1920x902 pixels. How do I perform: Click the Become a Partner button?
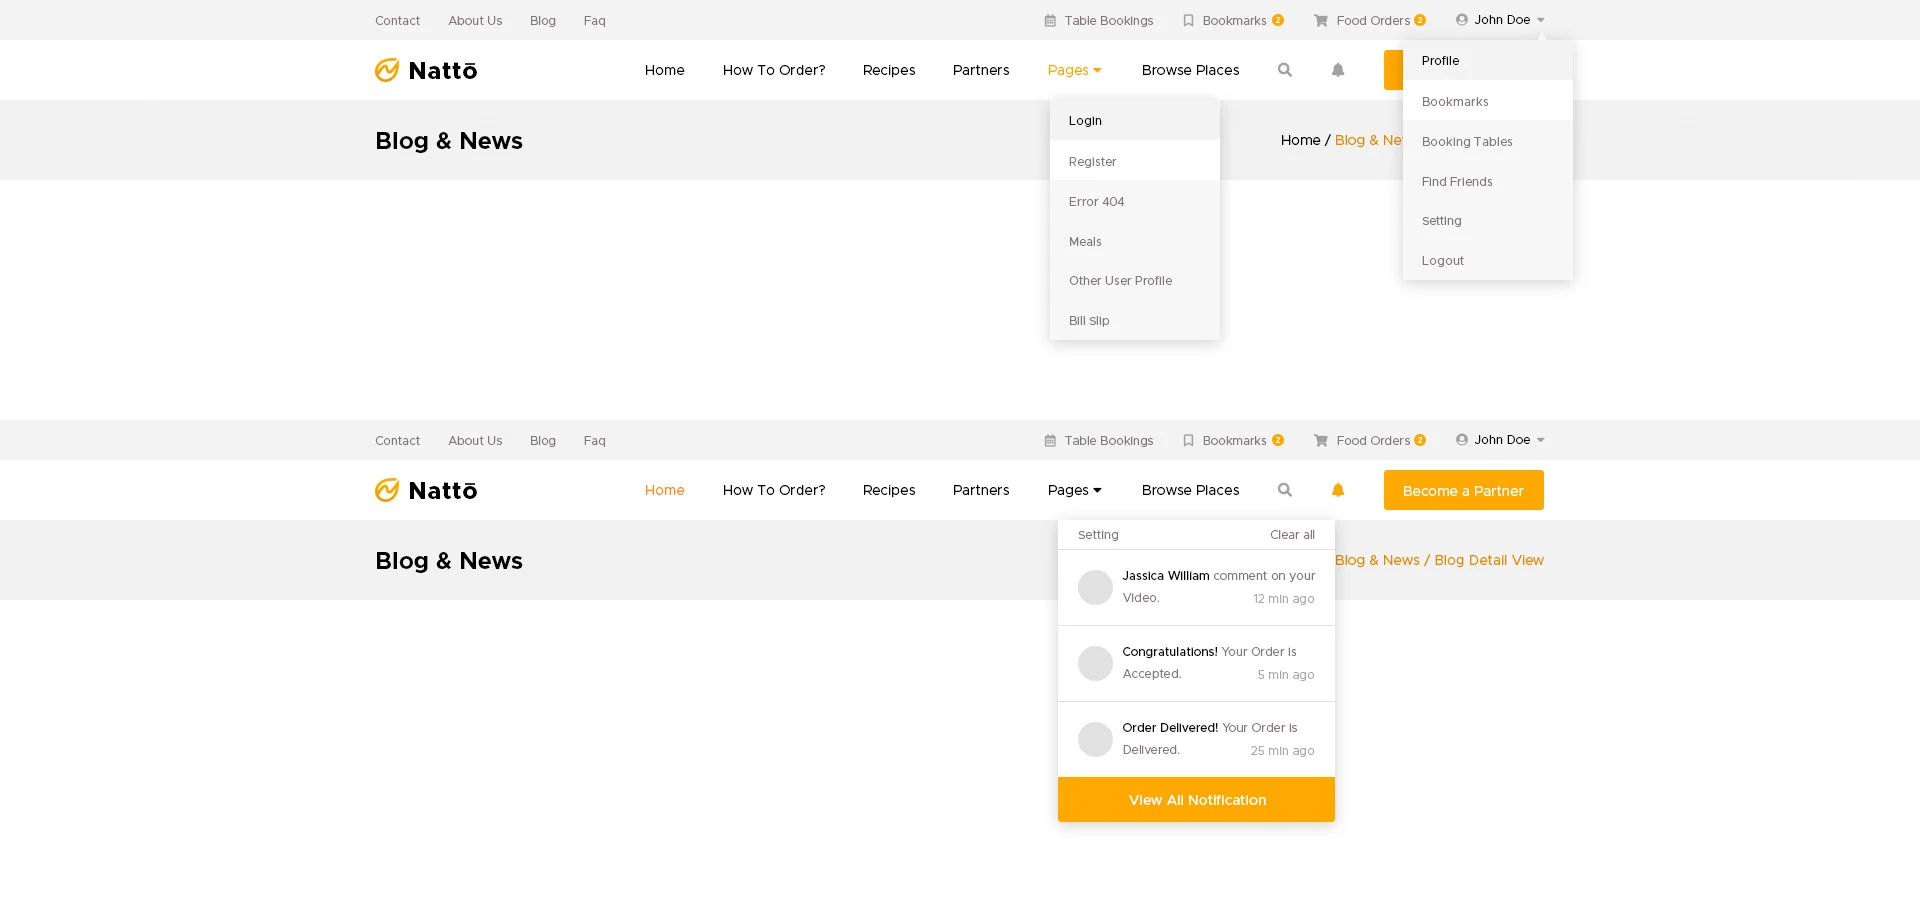click(x=1463, y=490)
